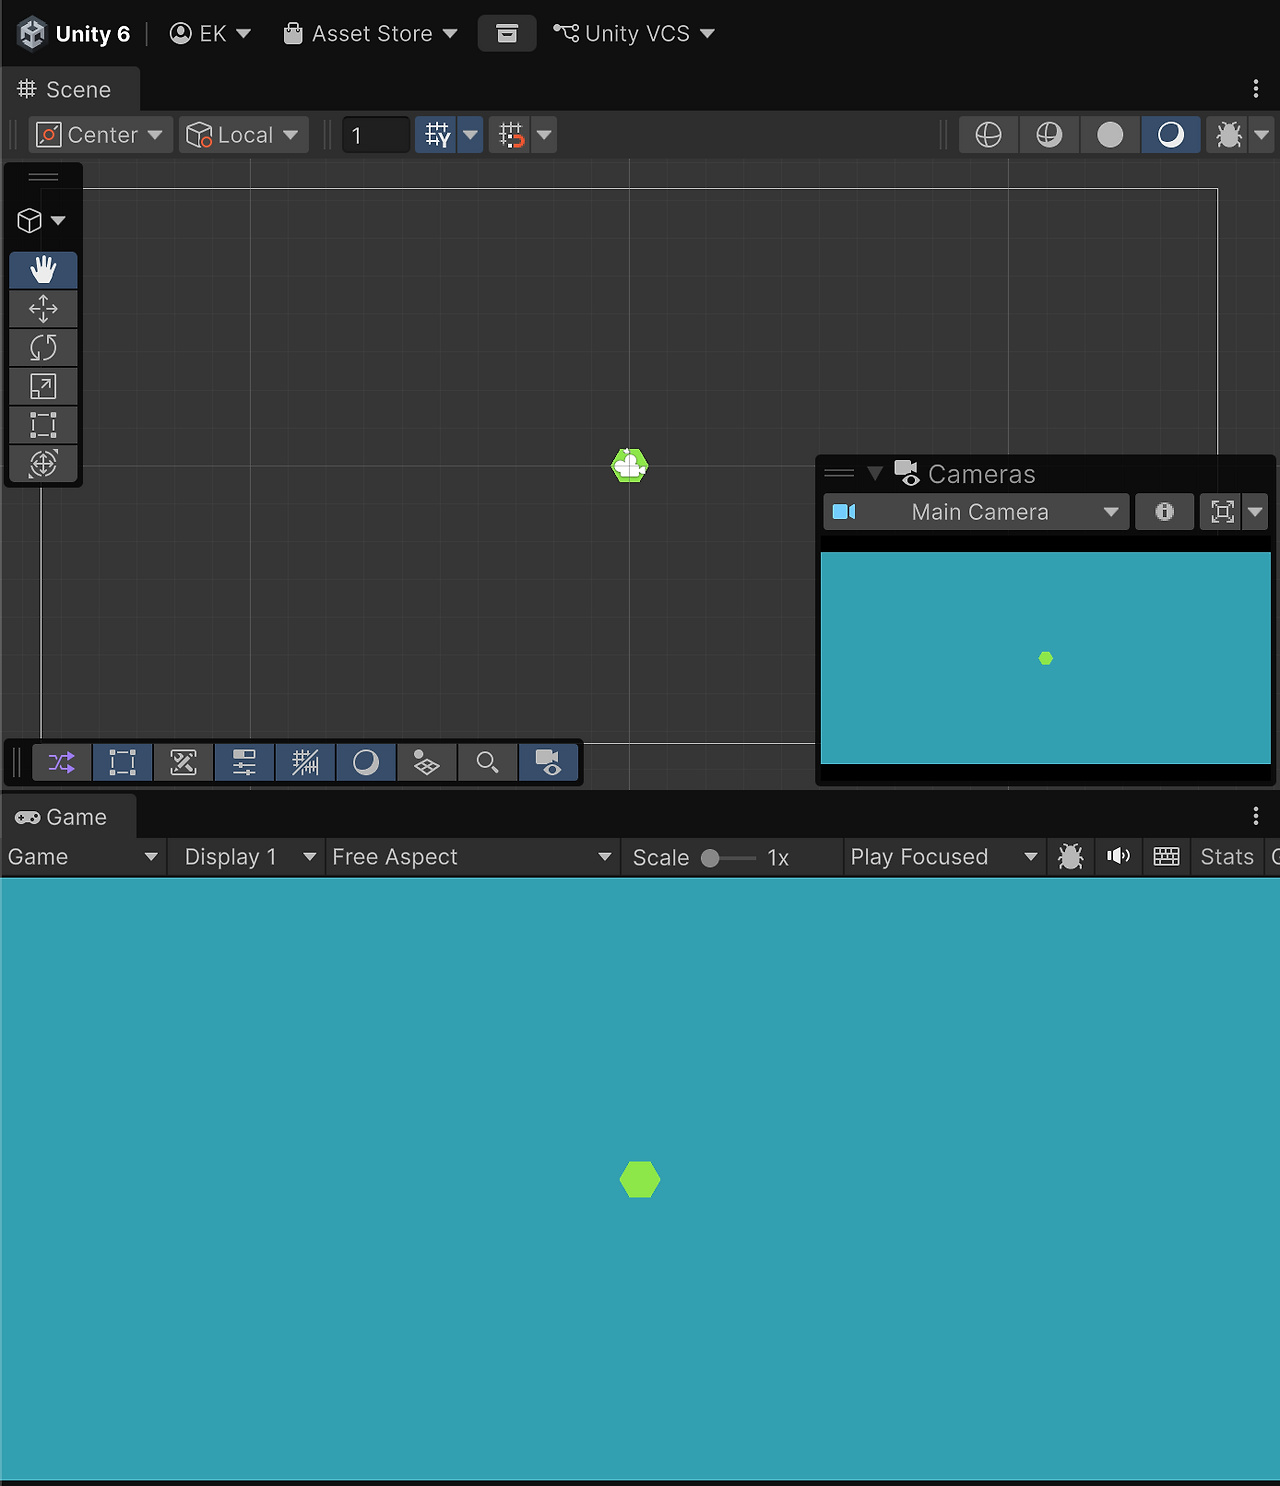
Task: Mute the Game view audio
Action: [1118, 856]
